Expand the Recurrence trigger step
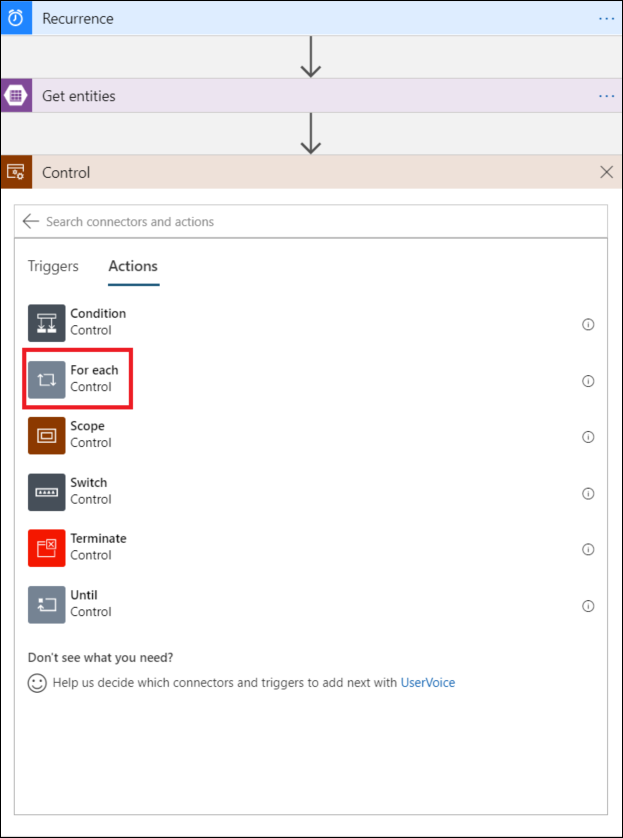Screen dimensions: 623x838 pos(310,18)
